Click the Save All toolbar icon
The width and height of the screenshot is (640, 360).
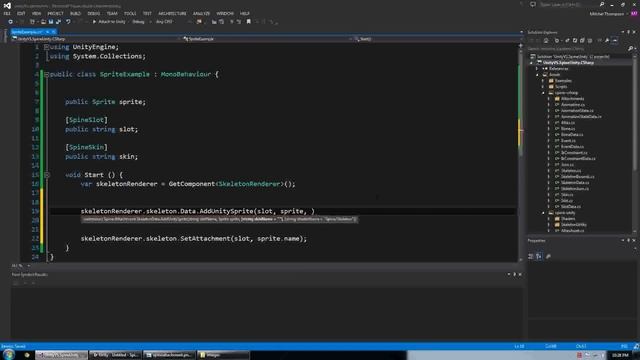click(x=58, y=22)
